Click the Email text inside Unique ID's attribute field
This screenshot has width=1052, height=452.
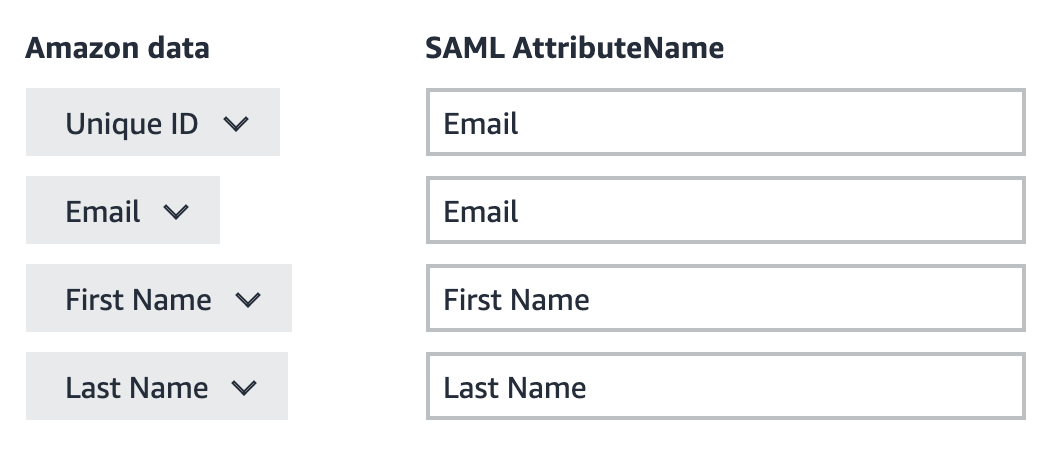pos(481,124)
